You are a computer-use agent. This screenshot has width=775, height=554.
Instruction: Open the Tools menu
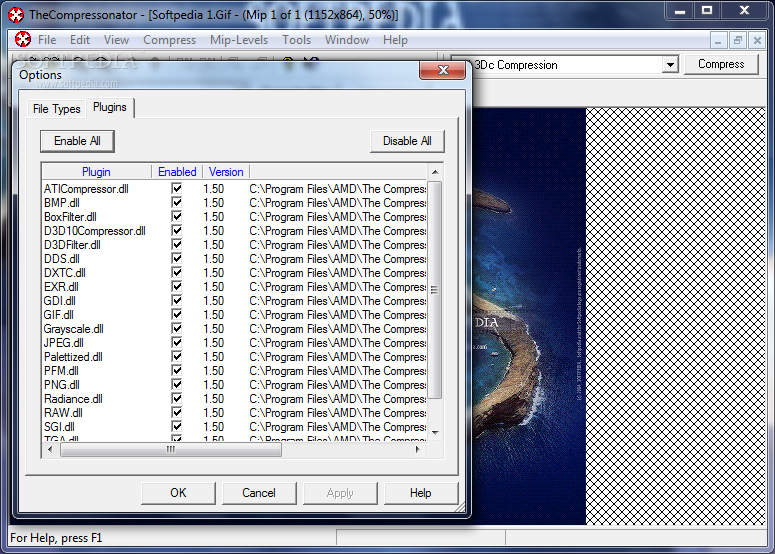tap(296, 40)
